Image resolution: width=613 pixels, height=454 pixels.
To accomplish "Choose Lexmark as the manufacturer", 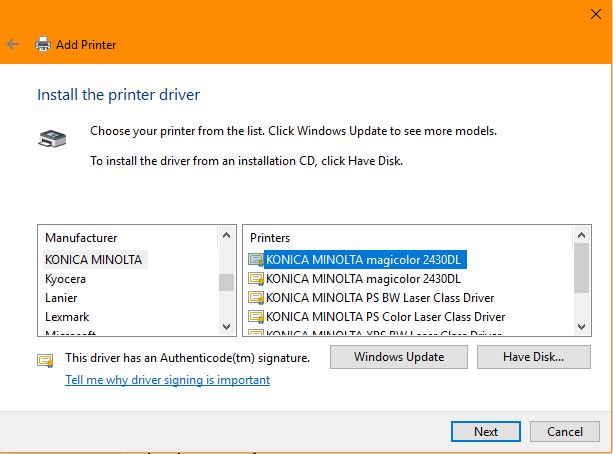I will pyautogui.click(x=67, y=317).
